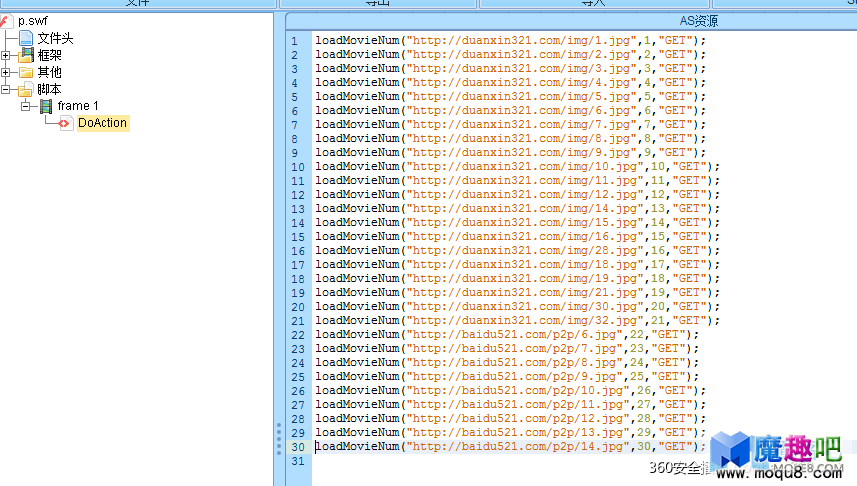
Task: Click the code line loading img/30.jpg
Action: [518, 307]
